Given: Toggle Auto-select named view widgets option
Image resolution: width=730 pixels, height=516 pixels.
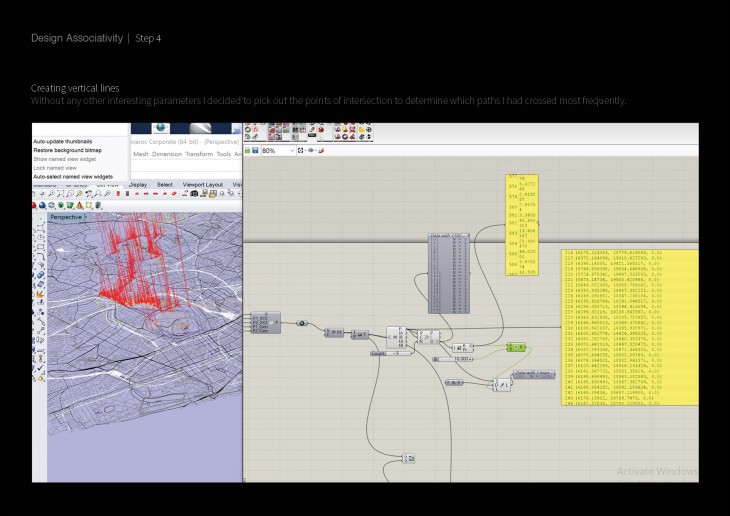Looking at the screenshot, I should 75,176.
